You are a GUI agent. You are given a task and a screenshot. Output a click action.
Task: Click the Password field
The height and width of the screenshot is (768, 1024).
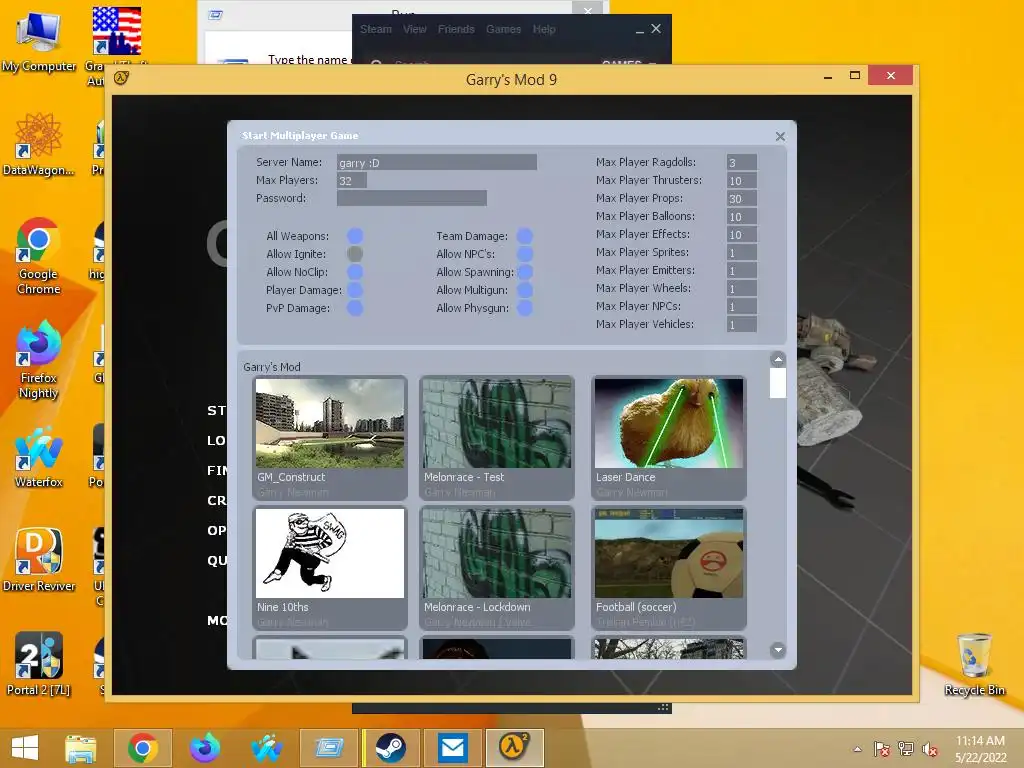[x=411, y=198]
